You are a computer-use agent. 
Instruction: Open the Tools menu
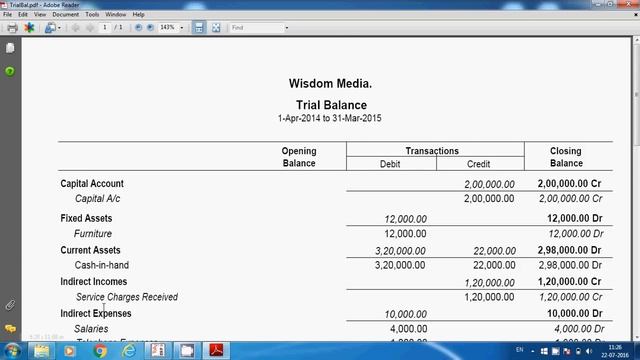coord(92,14)
